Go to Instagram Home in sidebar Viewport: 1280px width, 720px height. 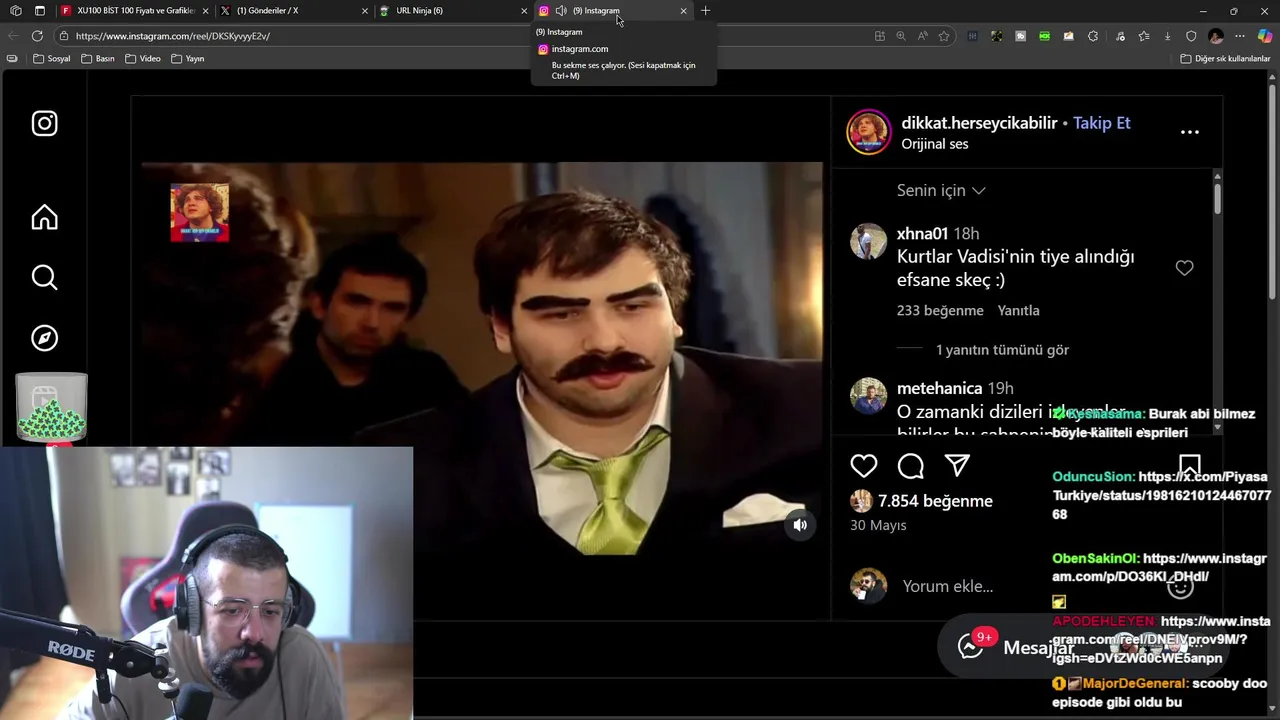point(44,217)
